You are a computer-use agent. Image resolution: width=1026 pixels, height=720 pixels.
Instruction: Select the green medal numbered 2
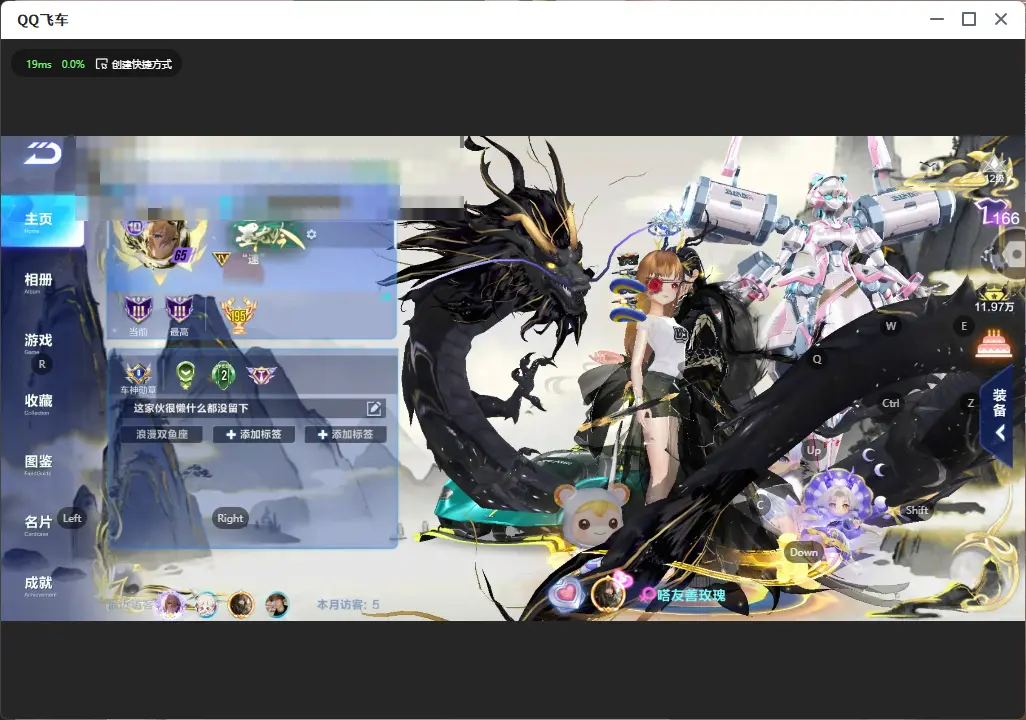point(224,375)
